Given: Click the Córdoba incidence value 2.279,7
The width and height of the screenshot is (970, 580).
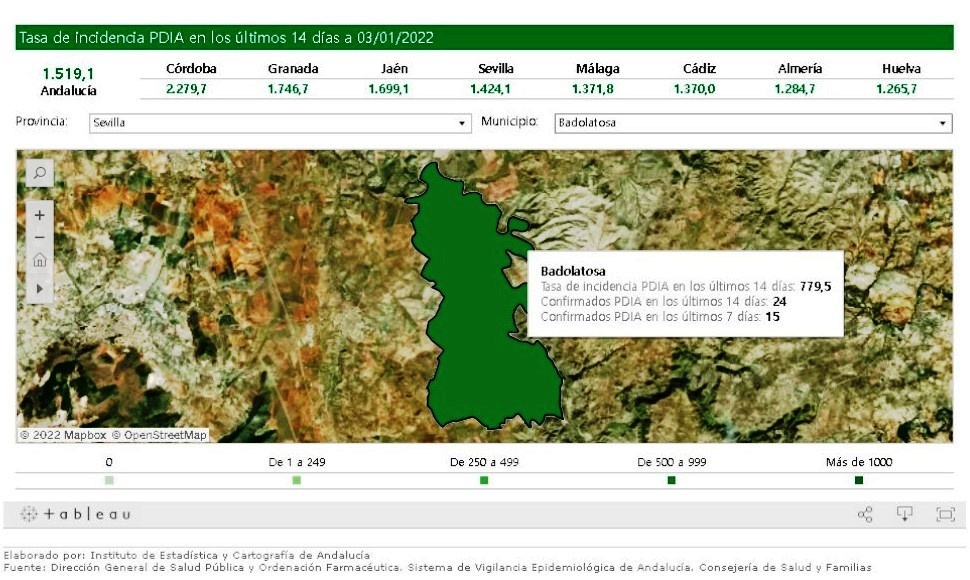Looking at the screenshot, I should 191,89.
